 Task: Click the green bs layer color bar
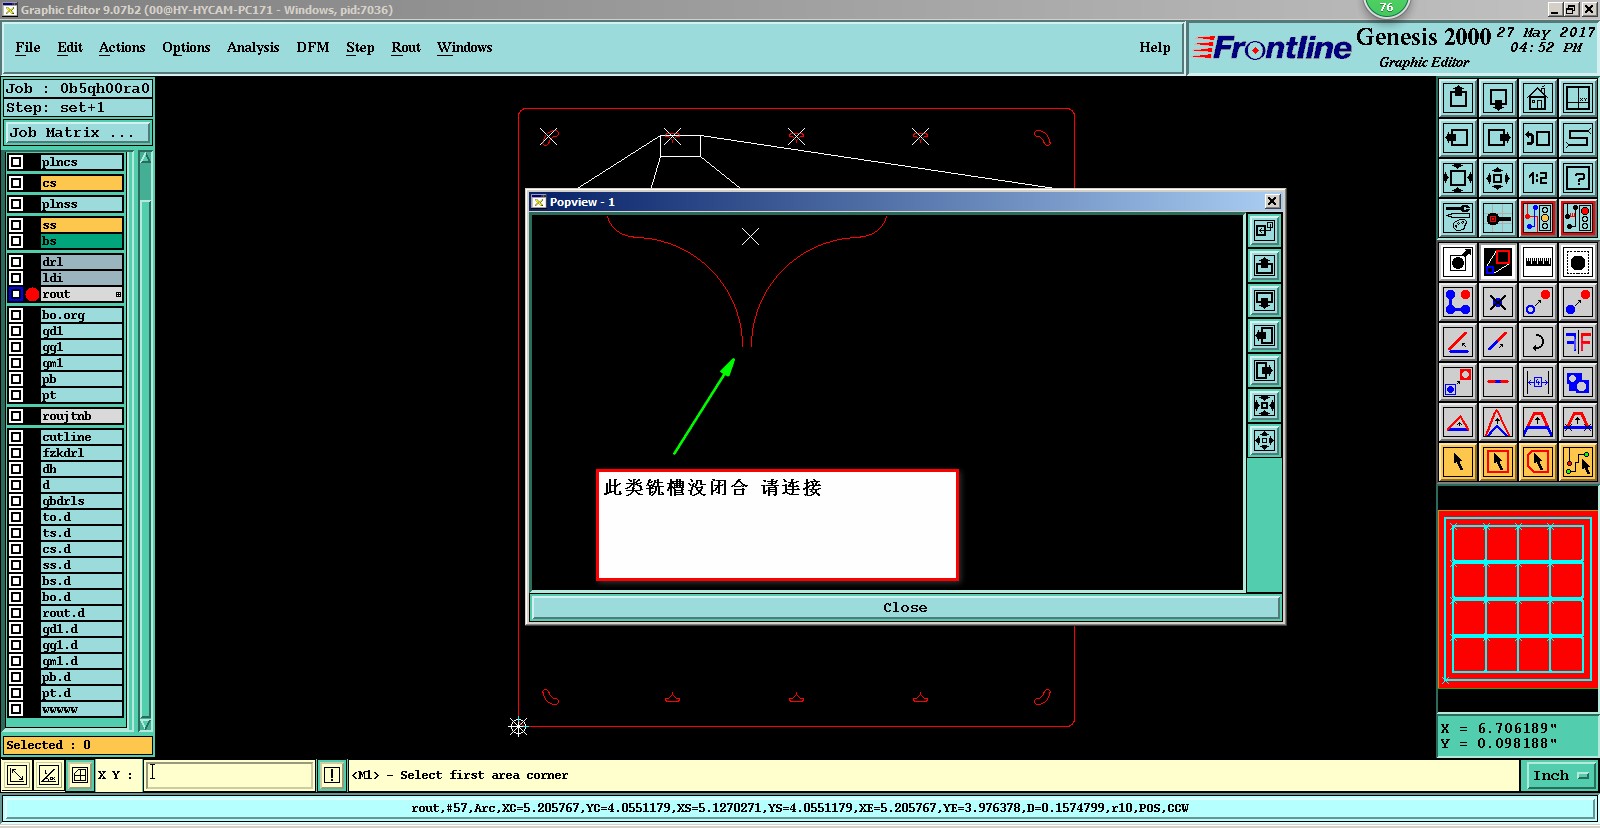[82, 241]
